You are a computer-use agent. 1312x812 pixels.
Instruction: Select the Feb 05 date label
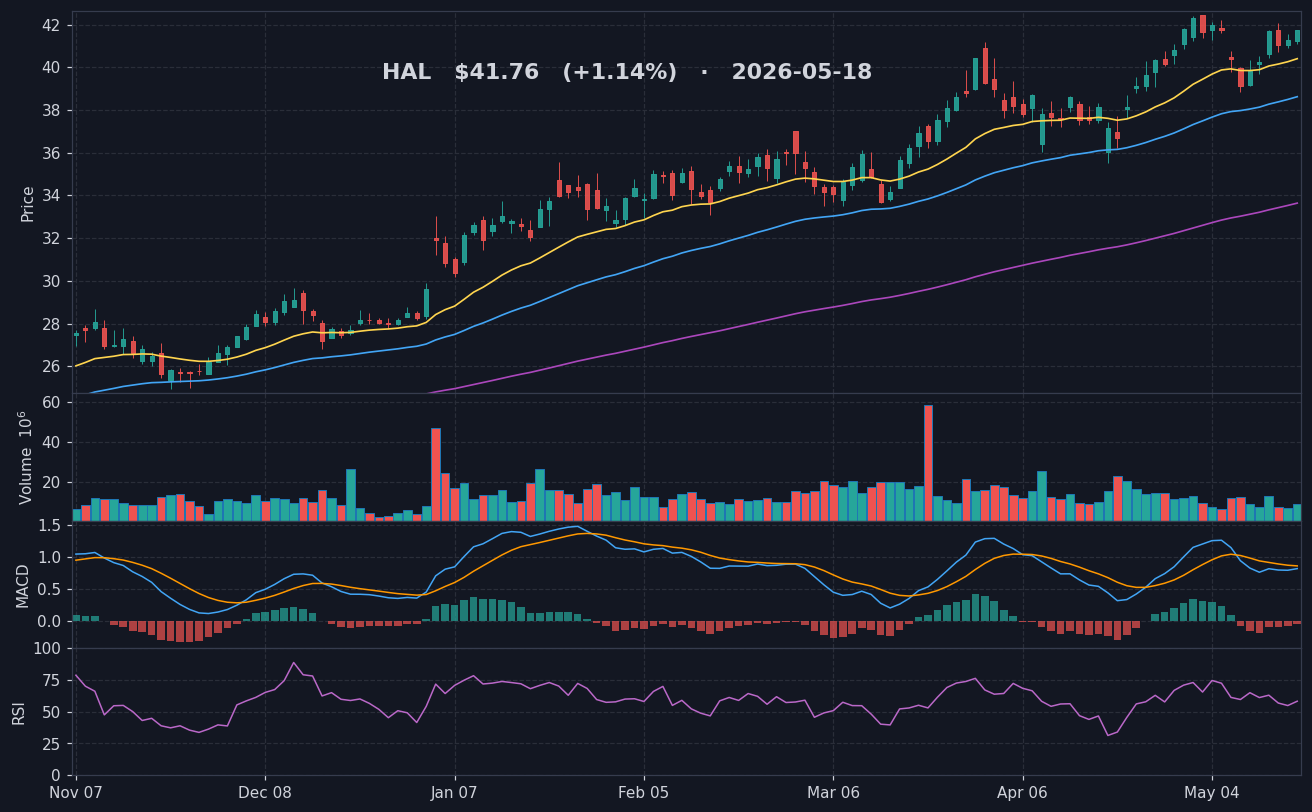pyautogui.click(x=644, y=794)
